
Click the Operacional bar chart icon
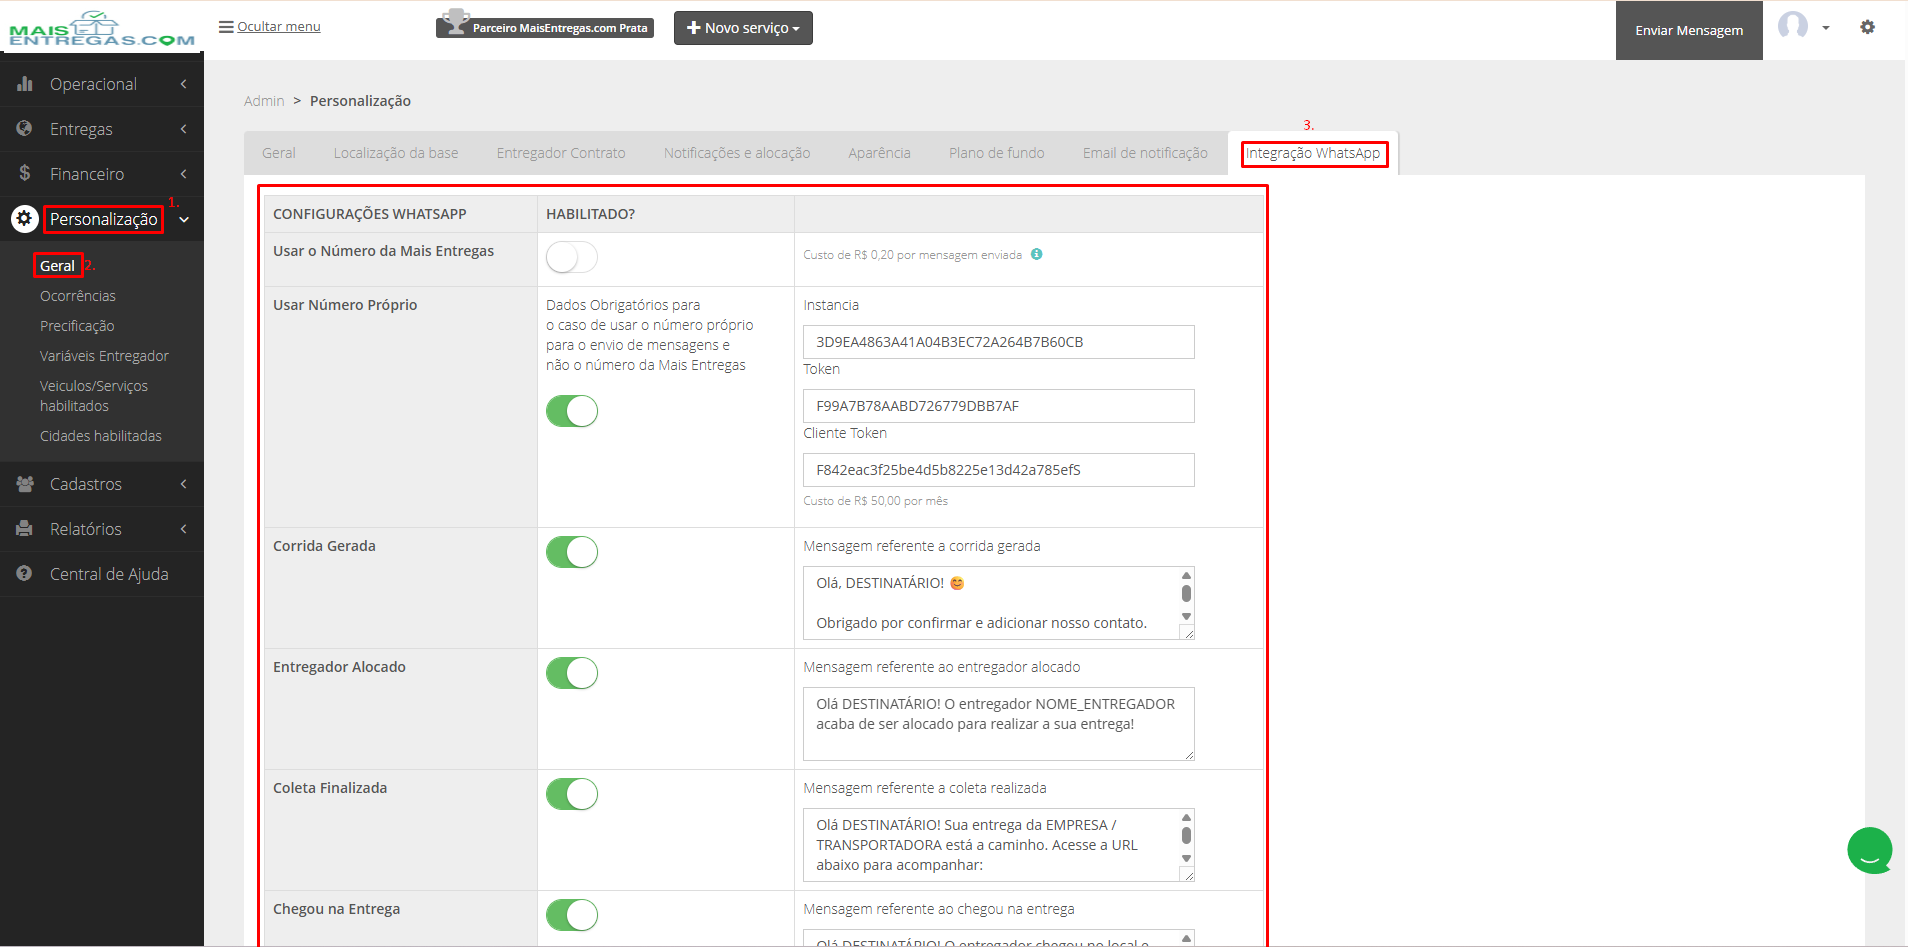[x=25, y=84]
